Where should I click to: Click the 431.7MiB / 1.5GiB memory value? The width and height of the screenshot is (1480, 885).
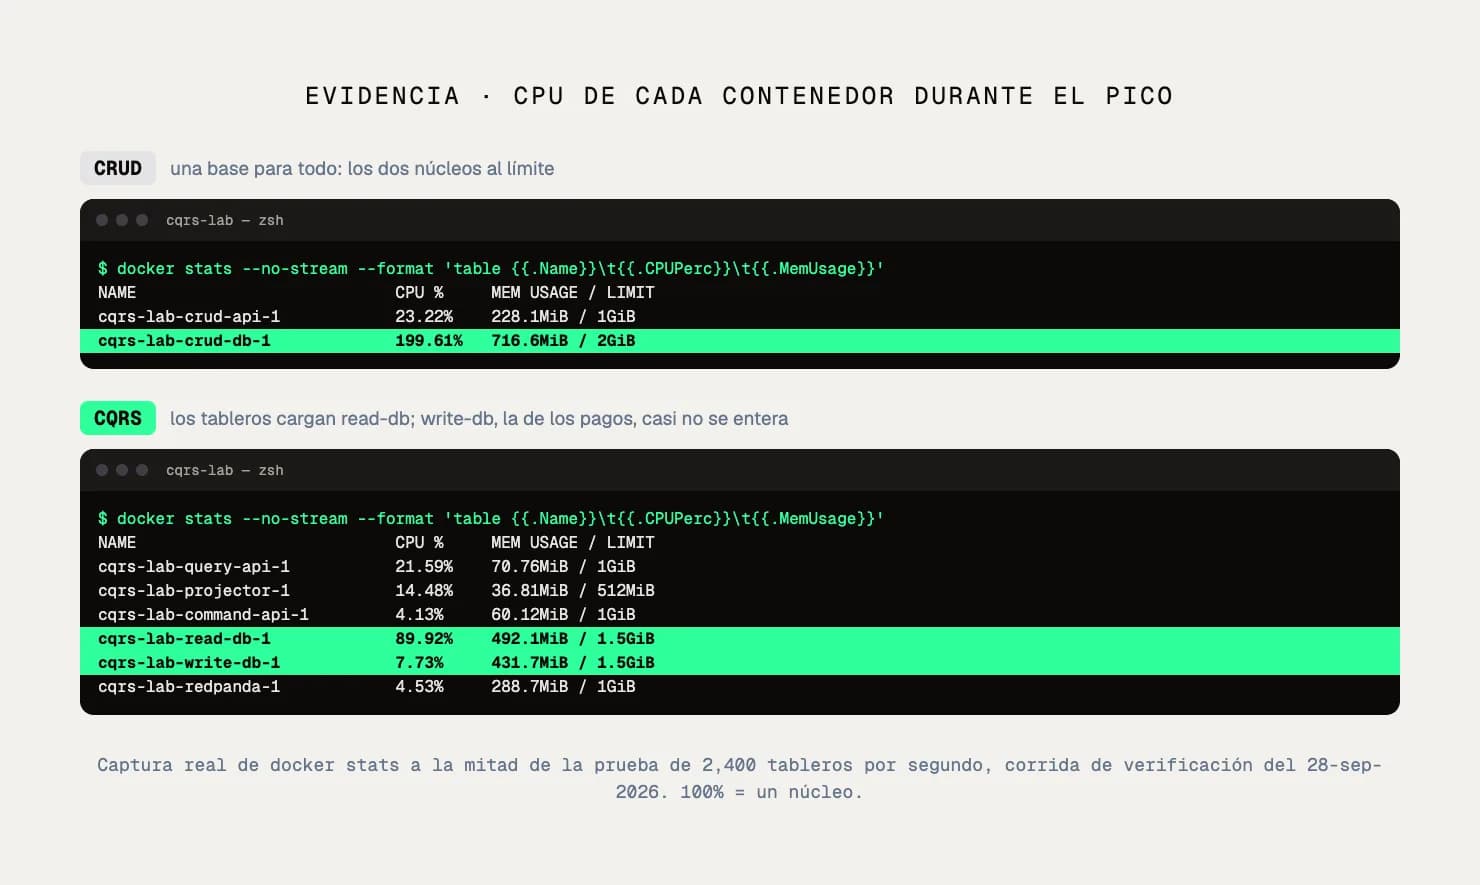point(573,662)
